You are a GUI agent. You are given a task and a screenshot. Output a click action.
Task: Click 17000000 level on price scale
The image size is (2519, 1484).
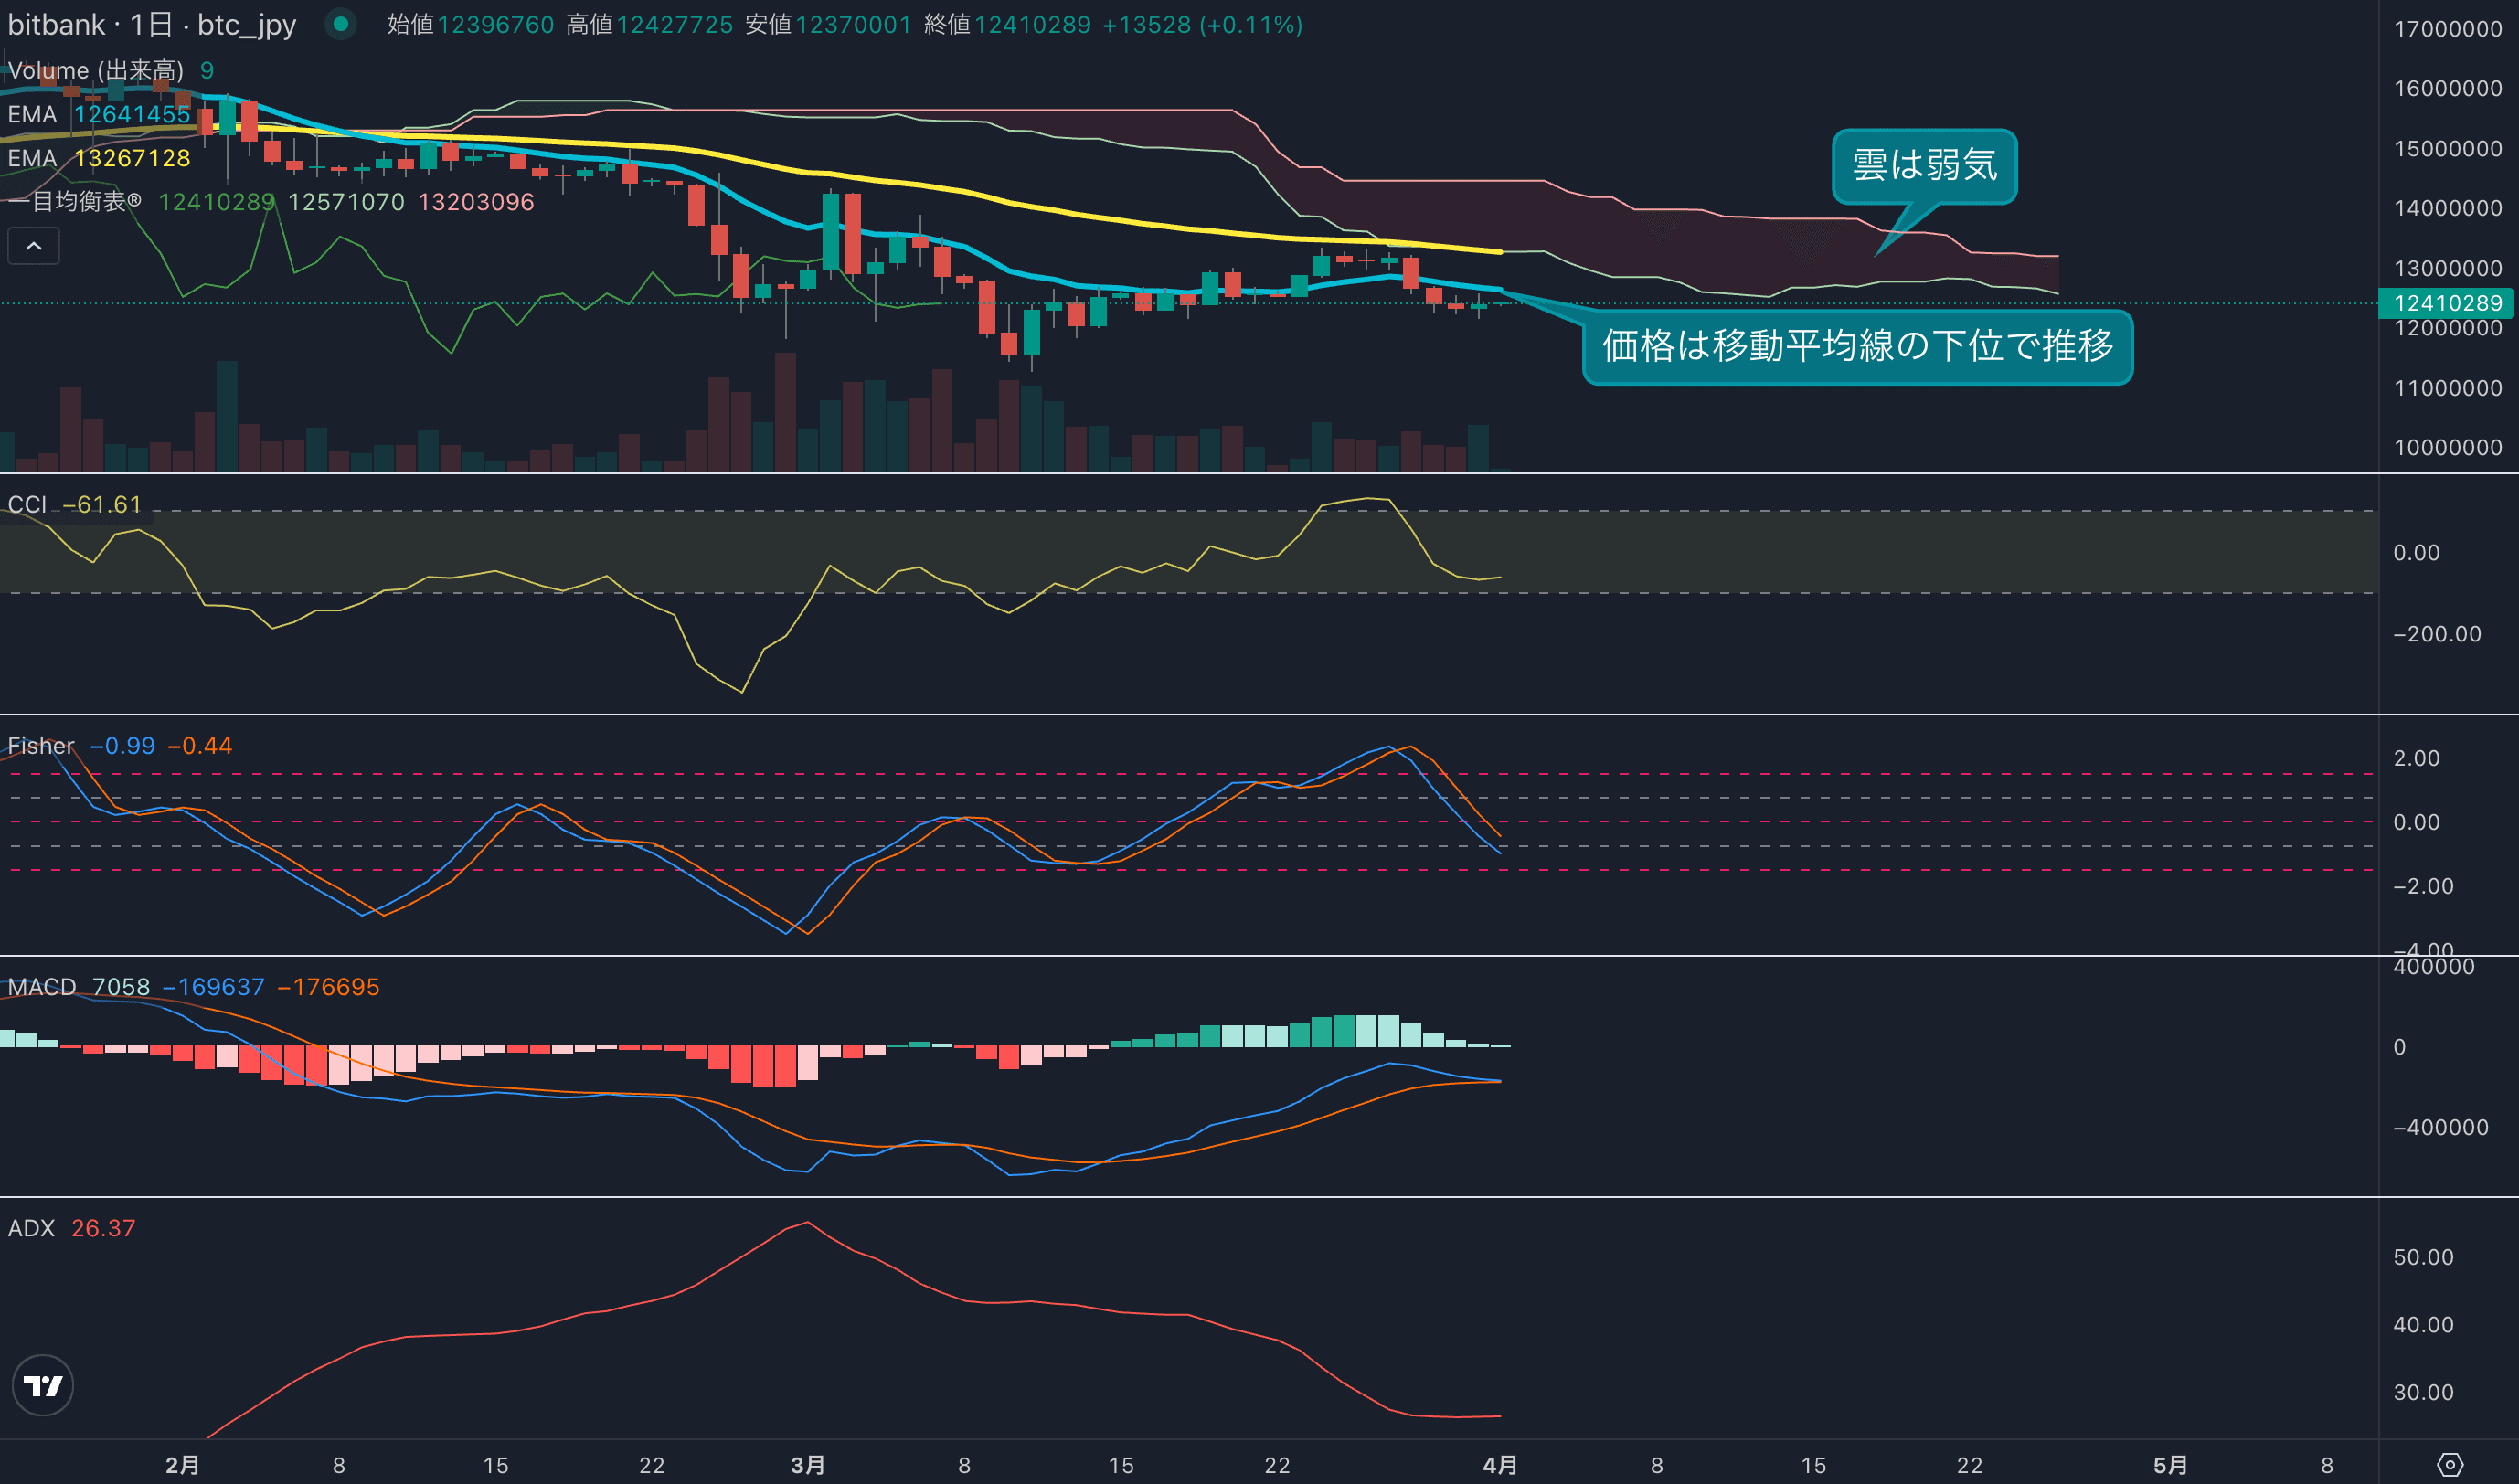click(2447, 29)
